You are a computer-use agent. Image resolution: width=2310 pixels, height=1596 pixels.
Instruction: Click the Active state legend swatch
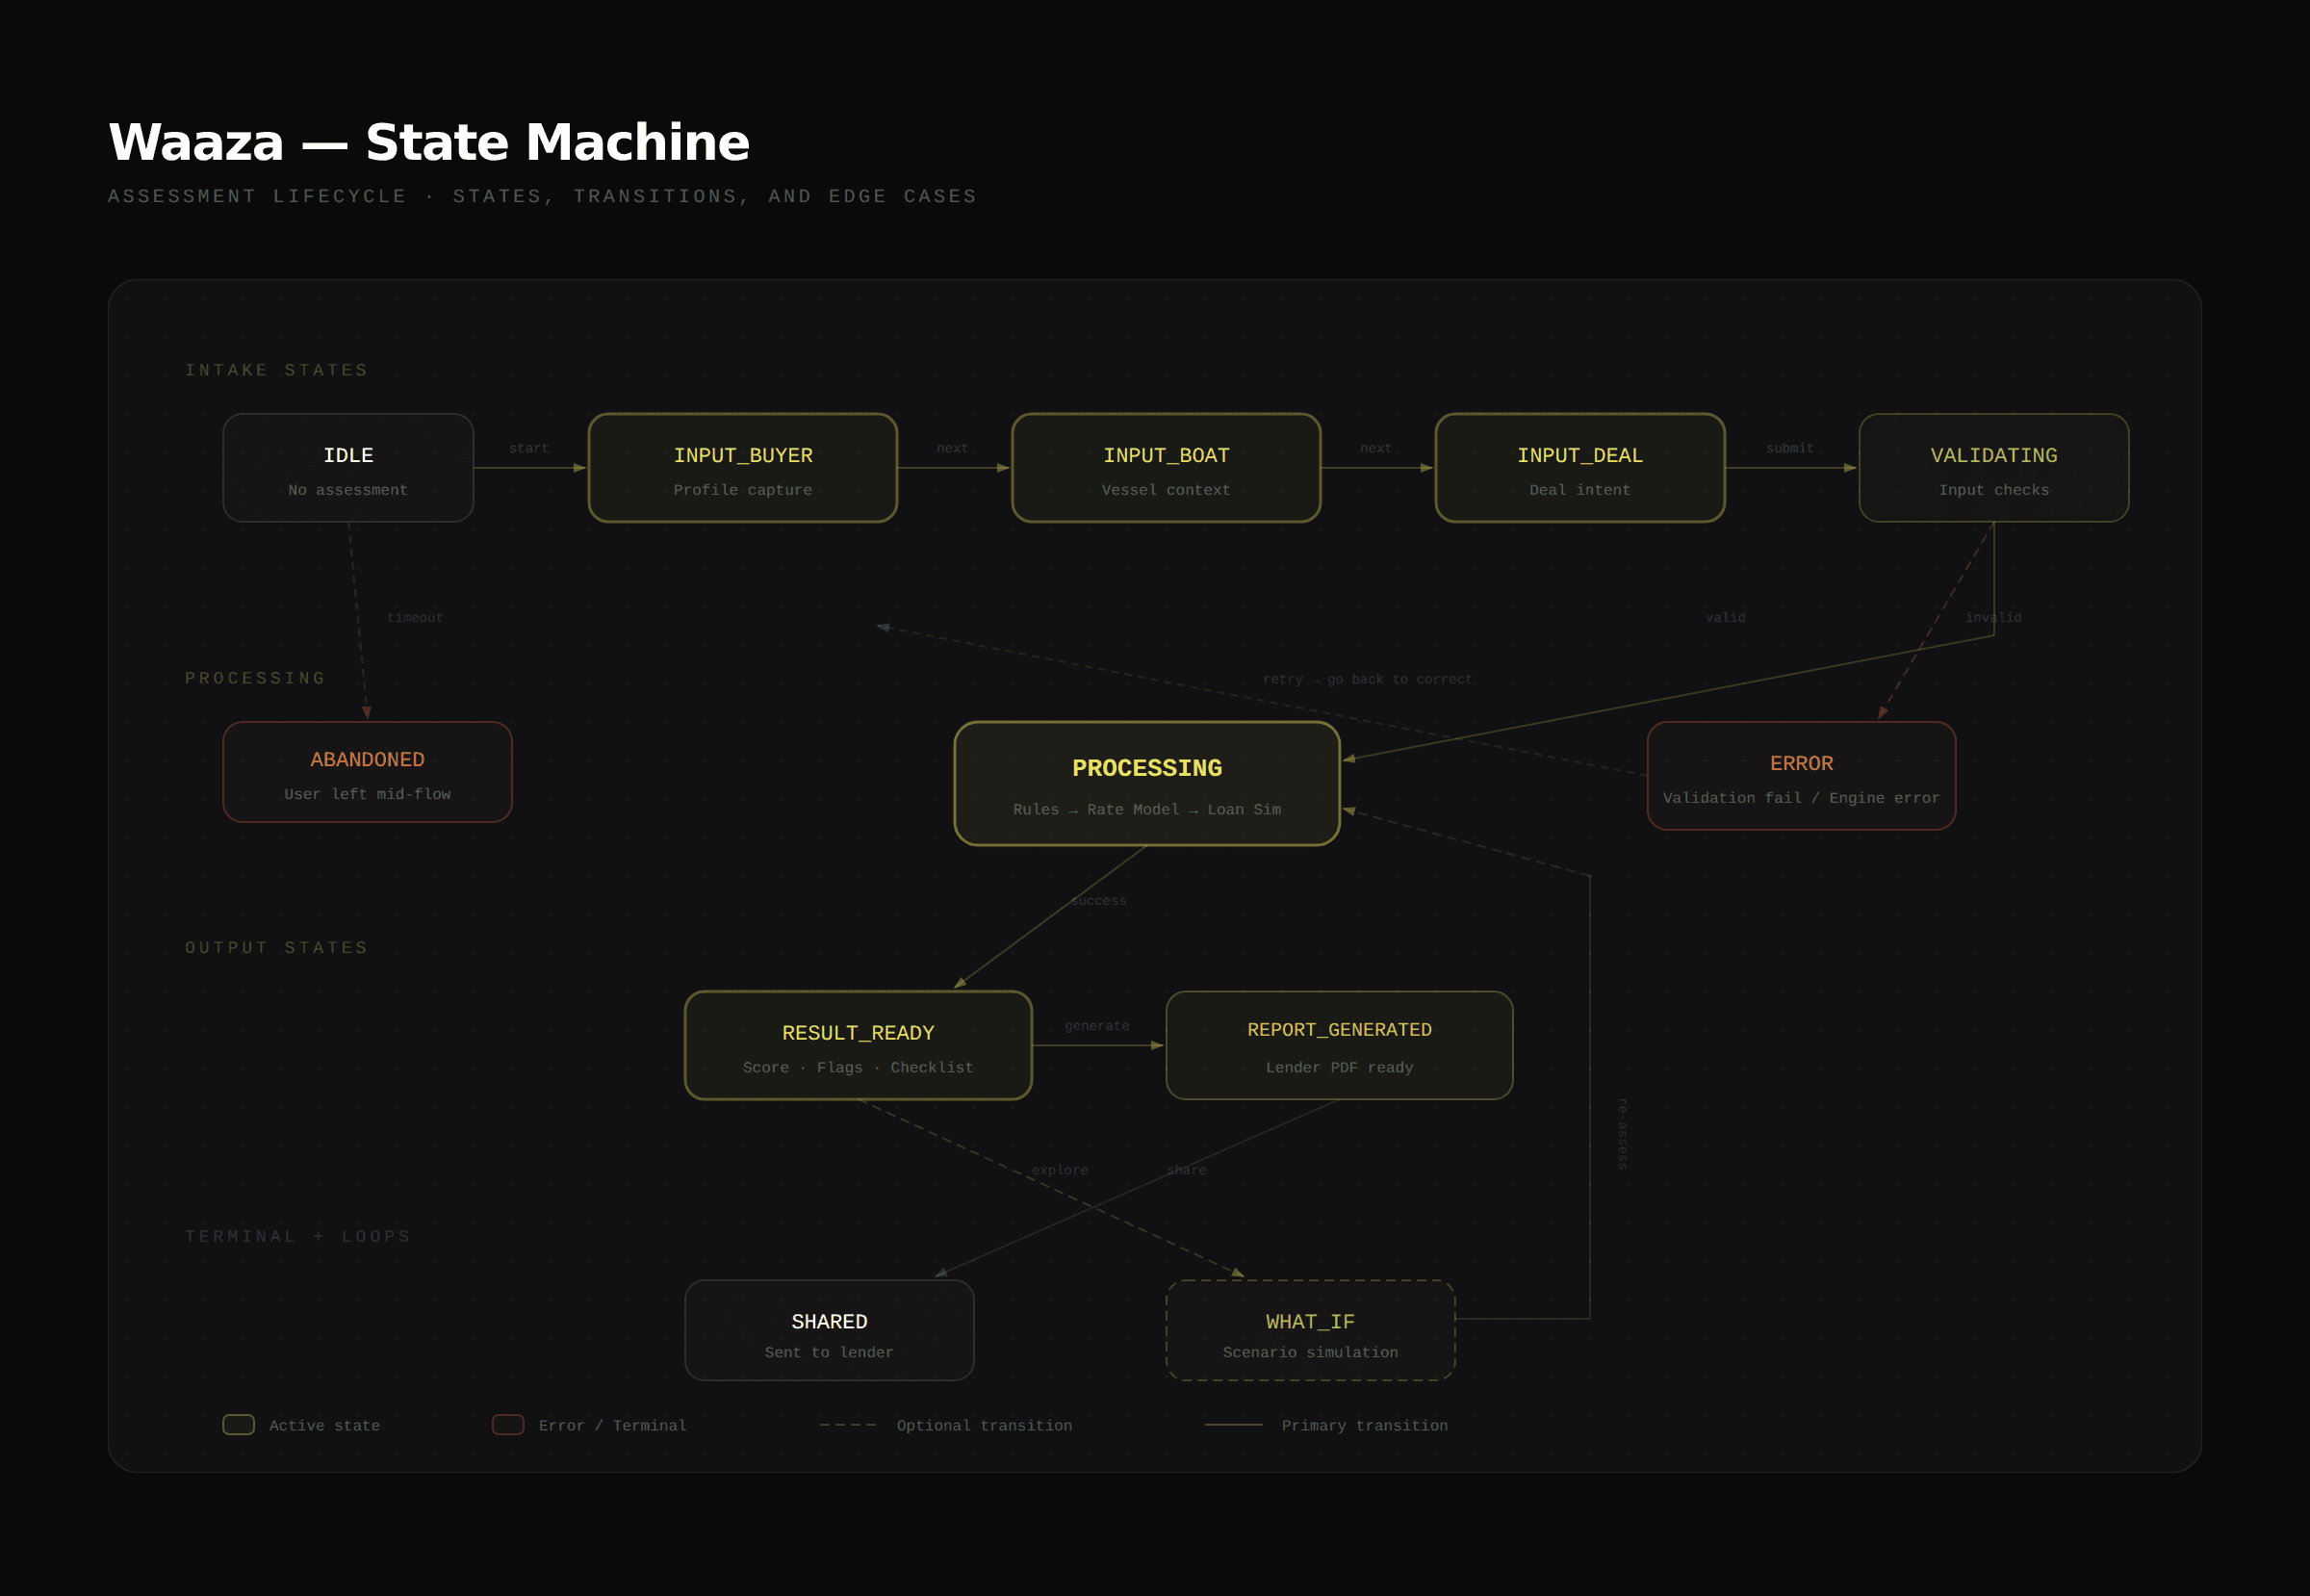coord(238,1425)
